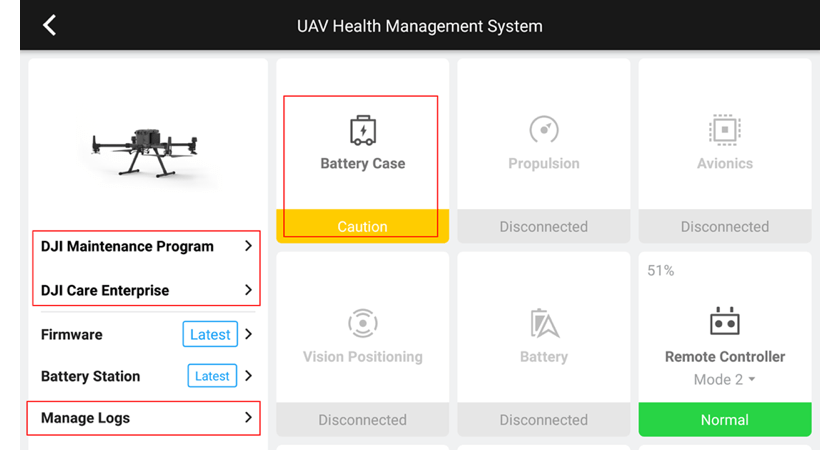The image size is (840, 450).
Task: Select the Avionics chip icon
Action: tap(724, 130)
